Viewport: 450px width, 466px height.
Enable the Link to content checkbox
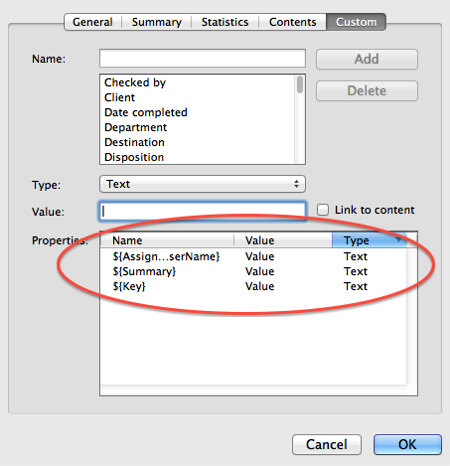(323, 210)
